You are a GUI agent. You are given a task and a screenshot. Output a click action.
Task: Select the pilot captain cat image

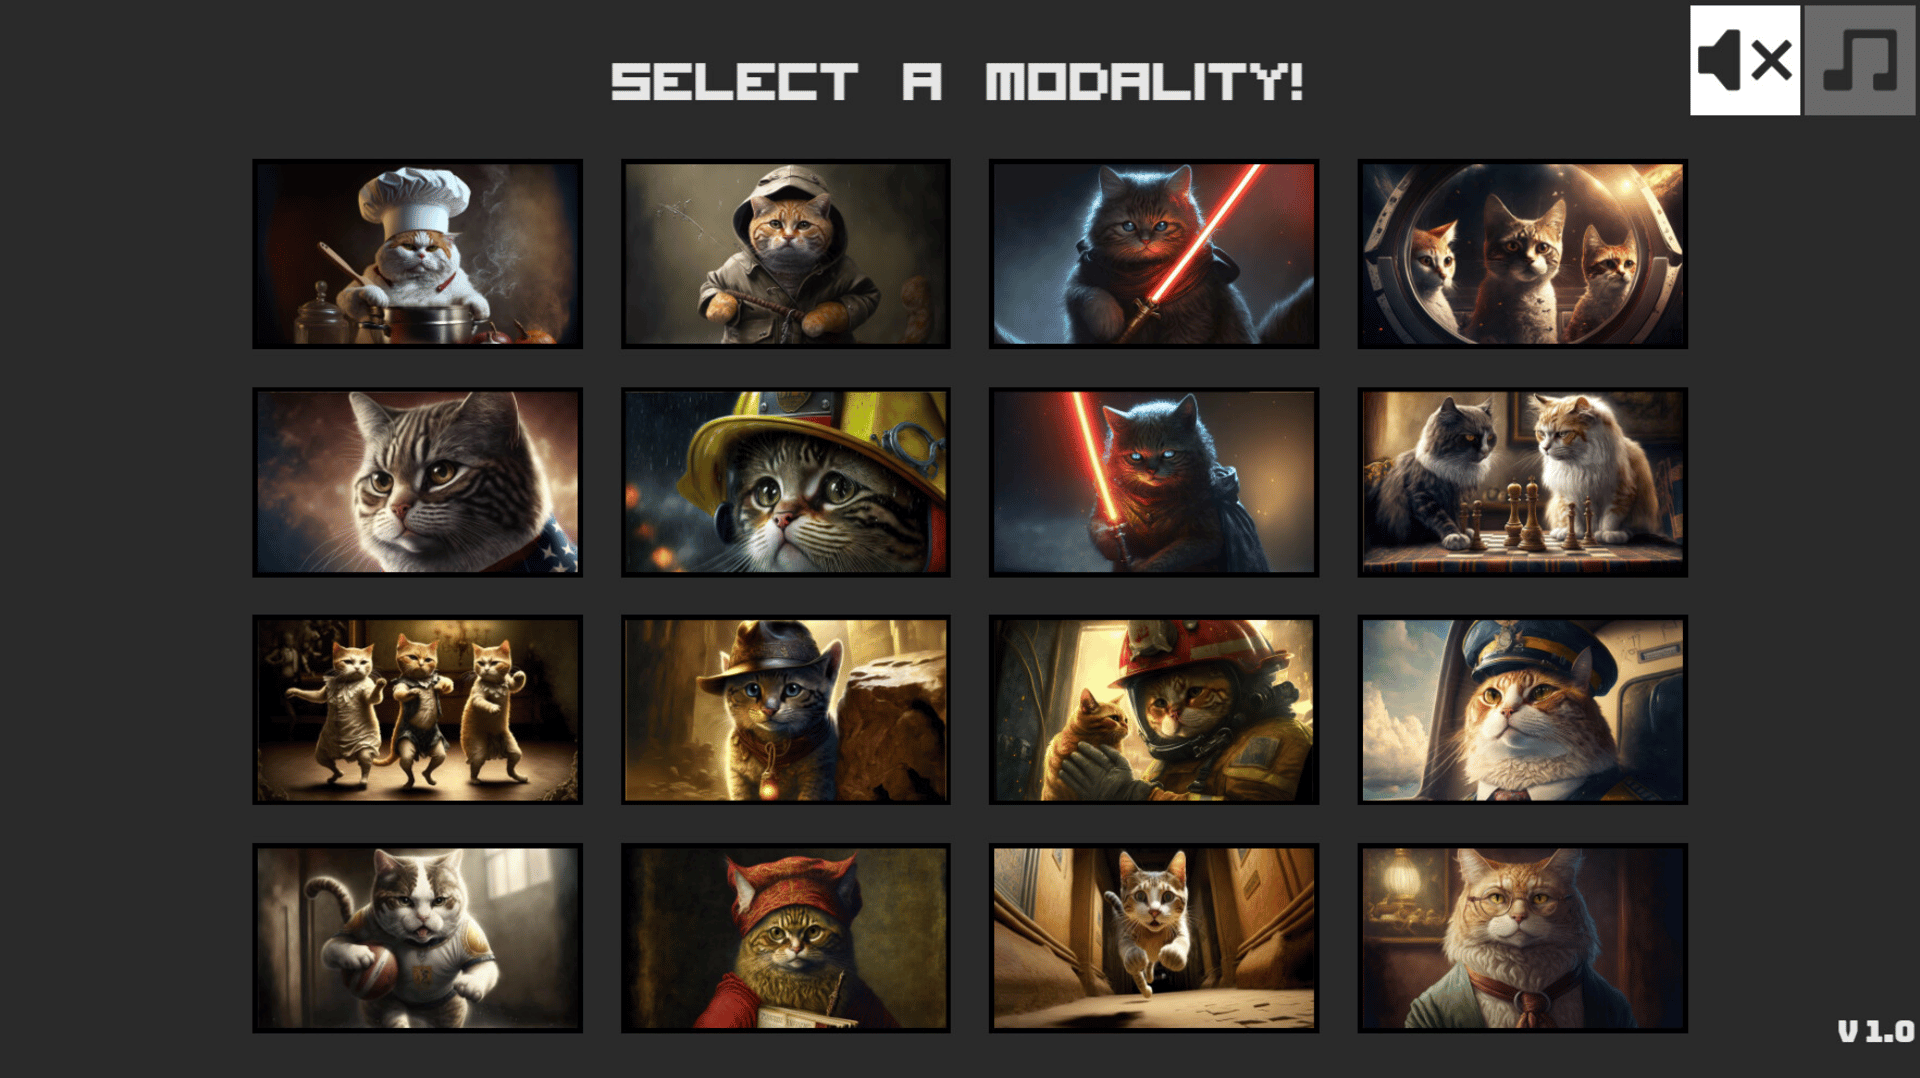pos(1522,710)
